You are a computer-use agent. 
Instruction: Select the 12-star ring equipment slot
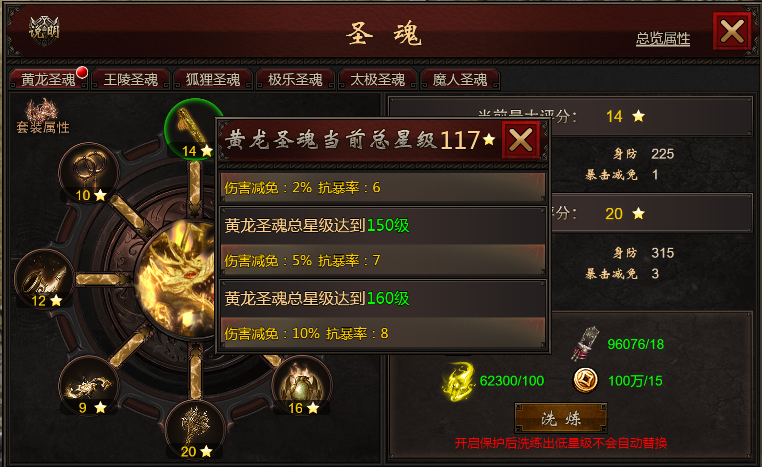coord(44,278)
